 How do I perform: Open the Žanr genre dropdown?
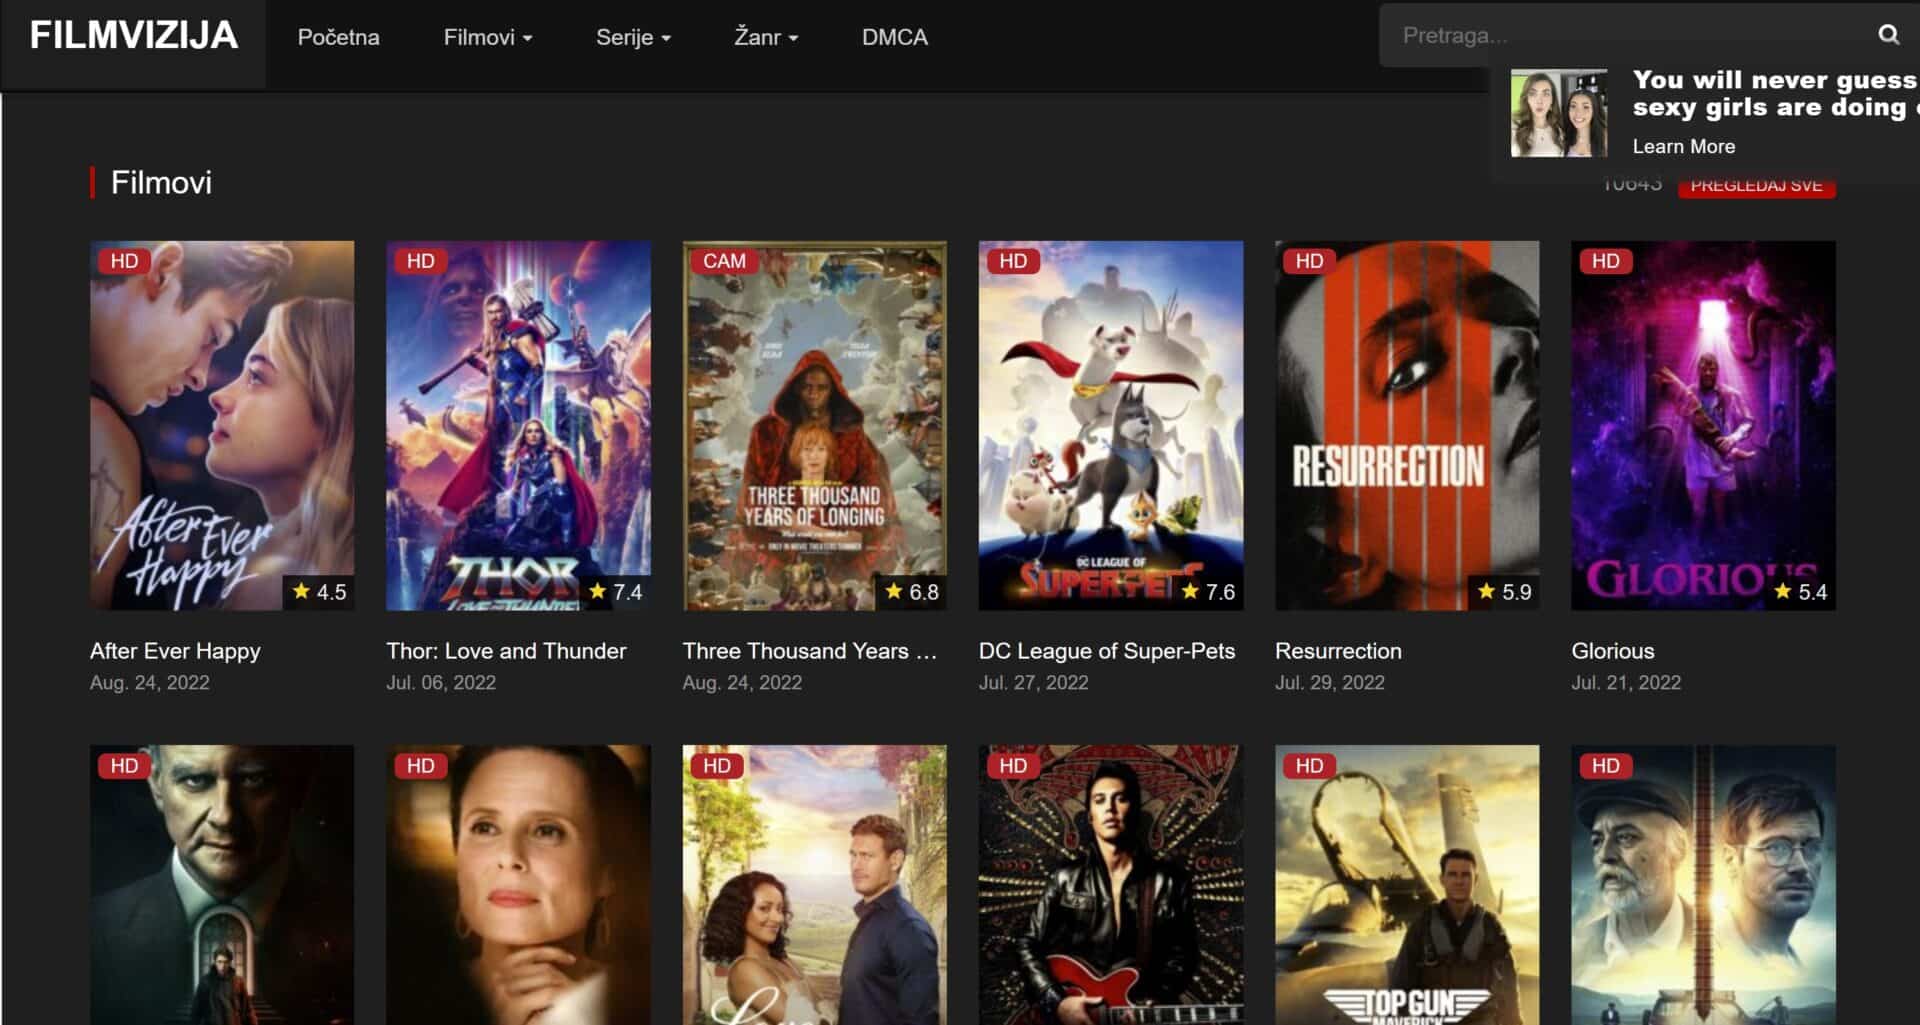point(765,37)
